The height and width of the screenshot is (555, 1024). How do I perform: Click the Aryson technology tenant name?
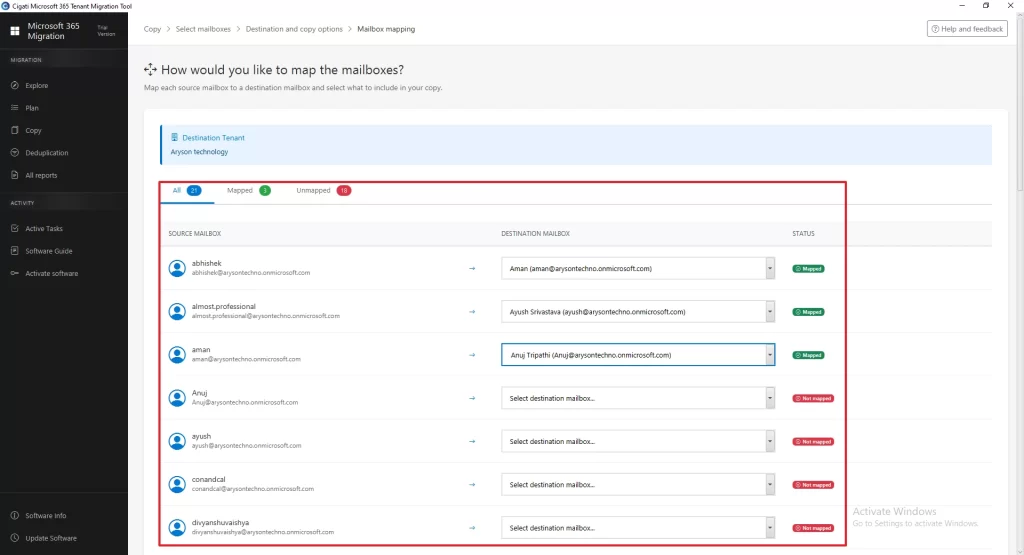pos(199,151)
